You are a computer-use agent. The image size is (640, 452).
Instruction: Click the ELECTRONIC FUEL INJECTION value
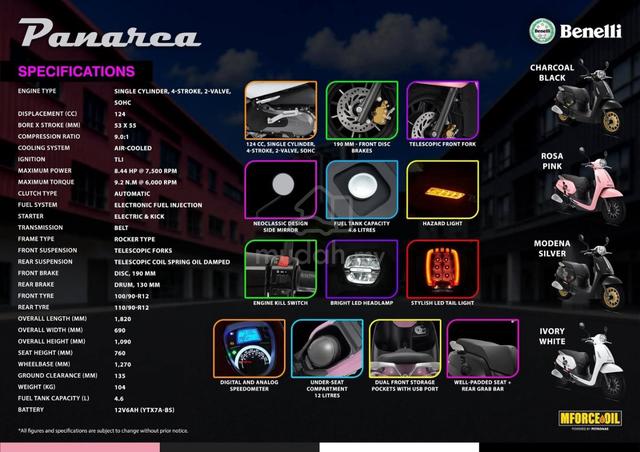click(158, 205)
